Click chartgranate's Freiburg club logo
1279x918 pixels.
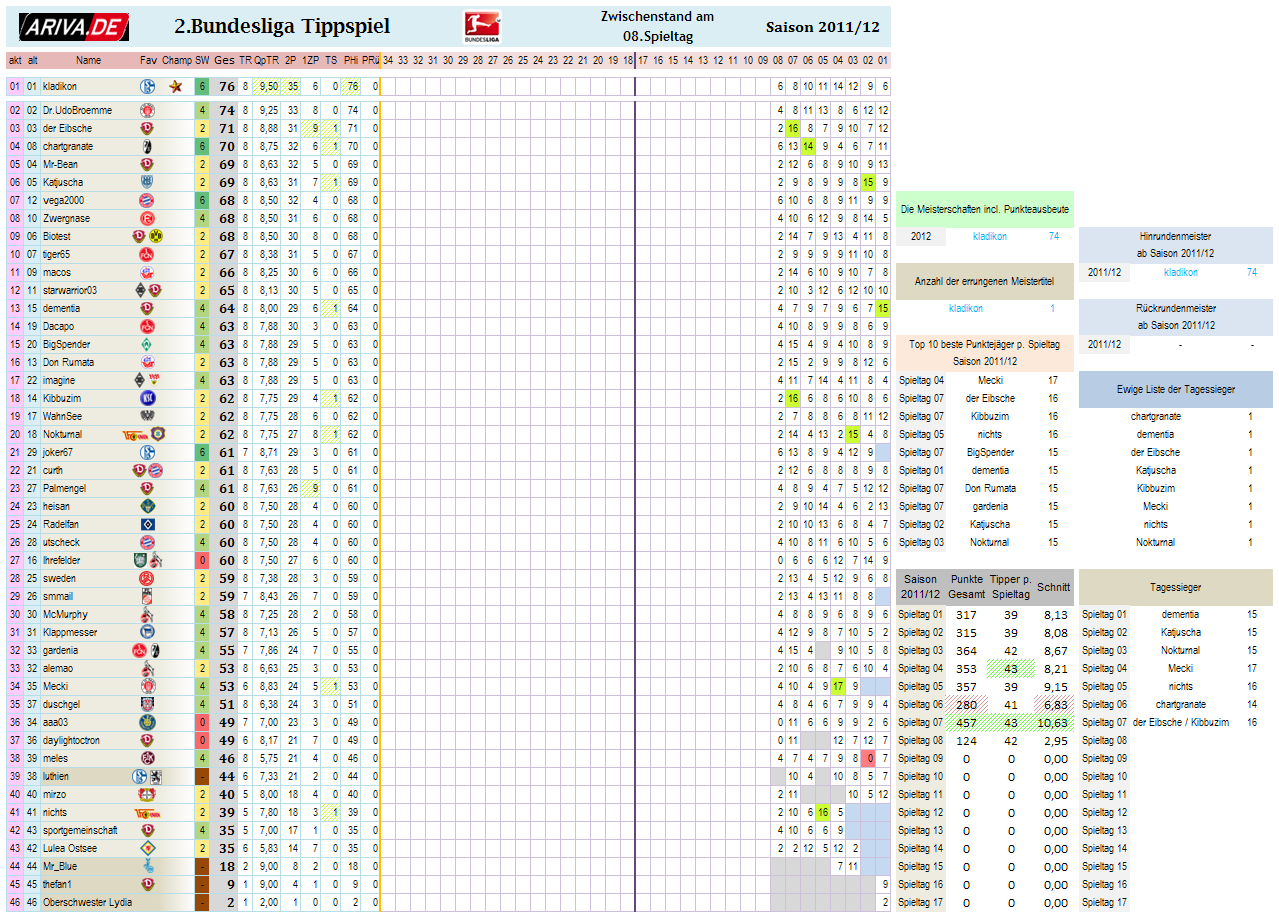point(147,147)
